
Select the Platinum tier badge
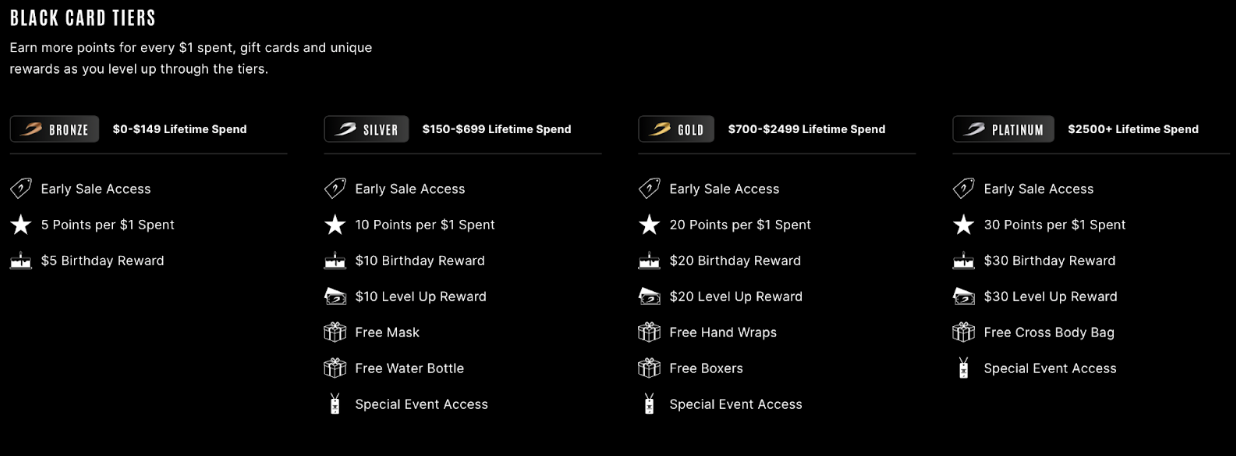pos(1003,129)
